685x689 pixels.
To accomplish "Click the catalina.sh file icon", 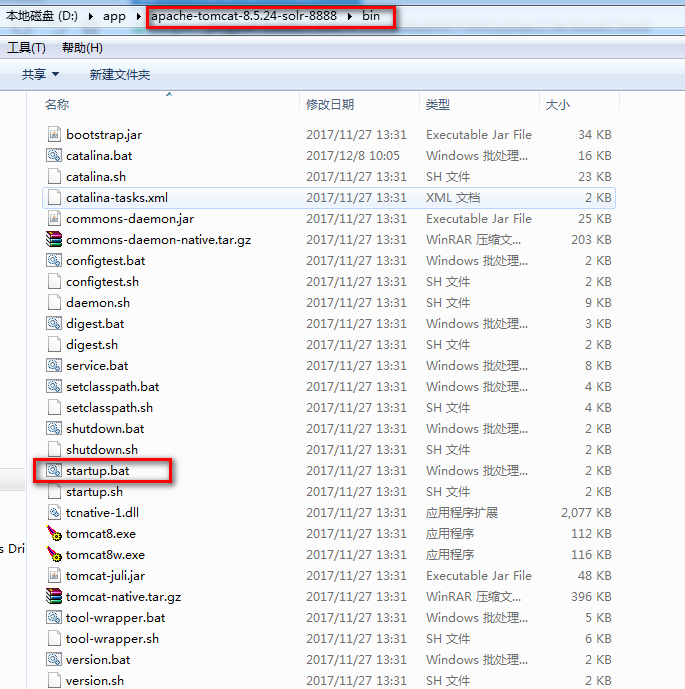I will (54, 176).
